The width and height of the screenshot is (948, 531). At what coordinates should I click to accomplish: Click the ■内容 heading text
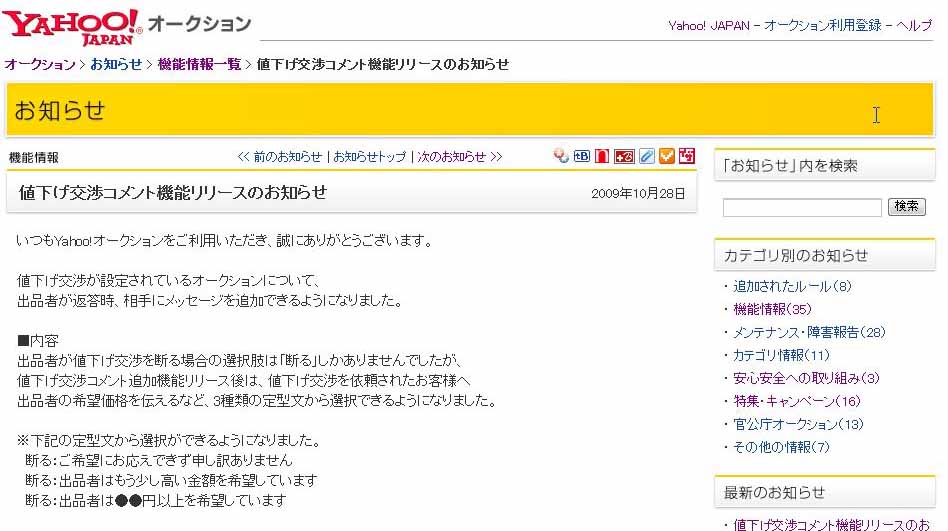click(x=37, y=340)
